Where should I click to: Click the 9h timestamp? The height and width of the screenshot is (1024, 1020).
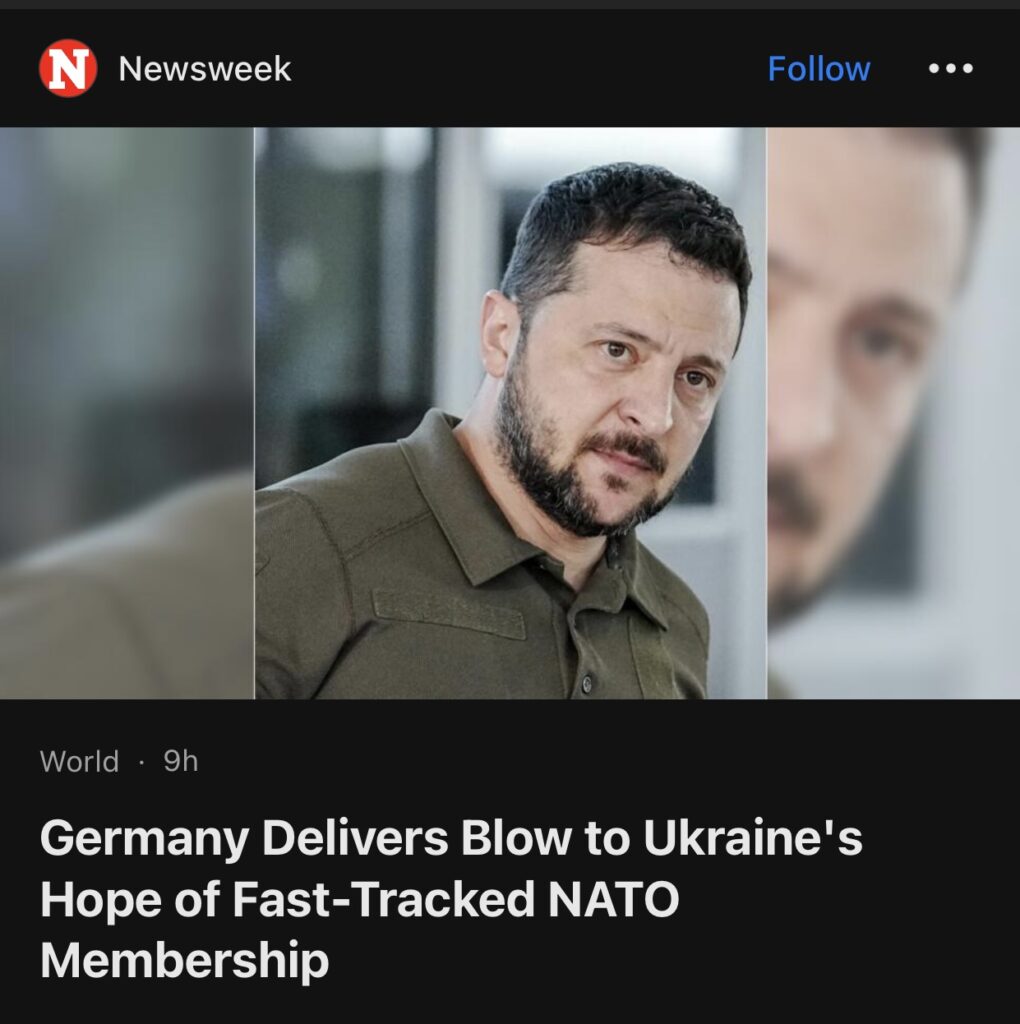(x=181, y=761)
